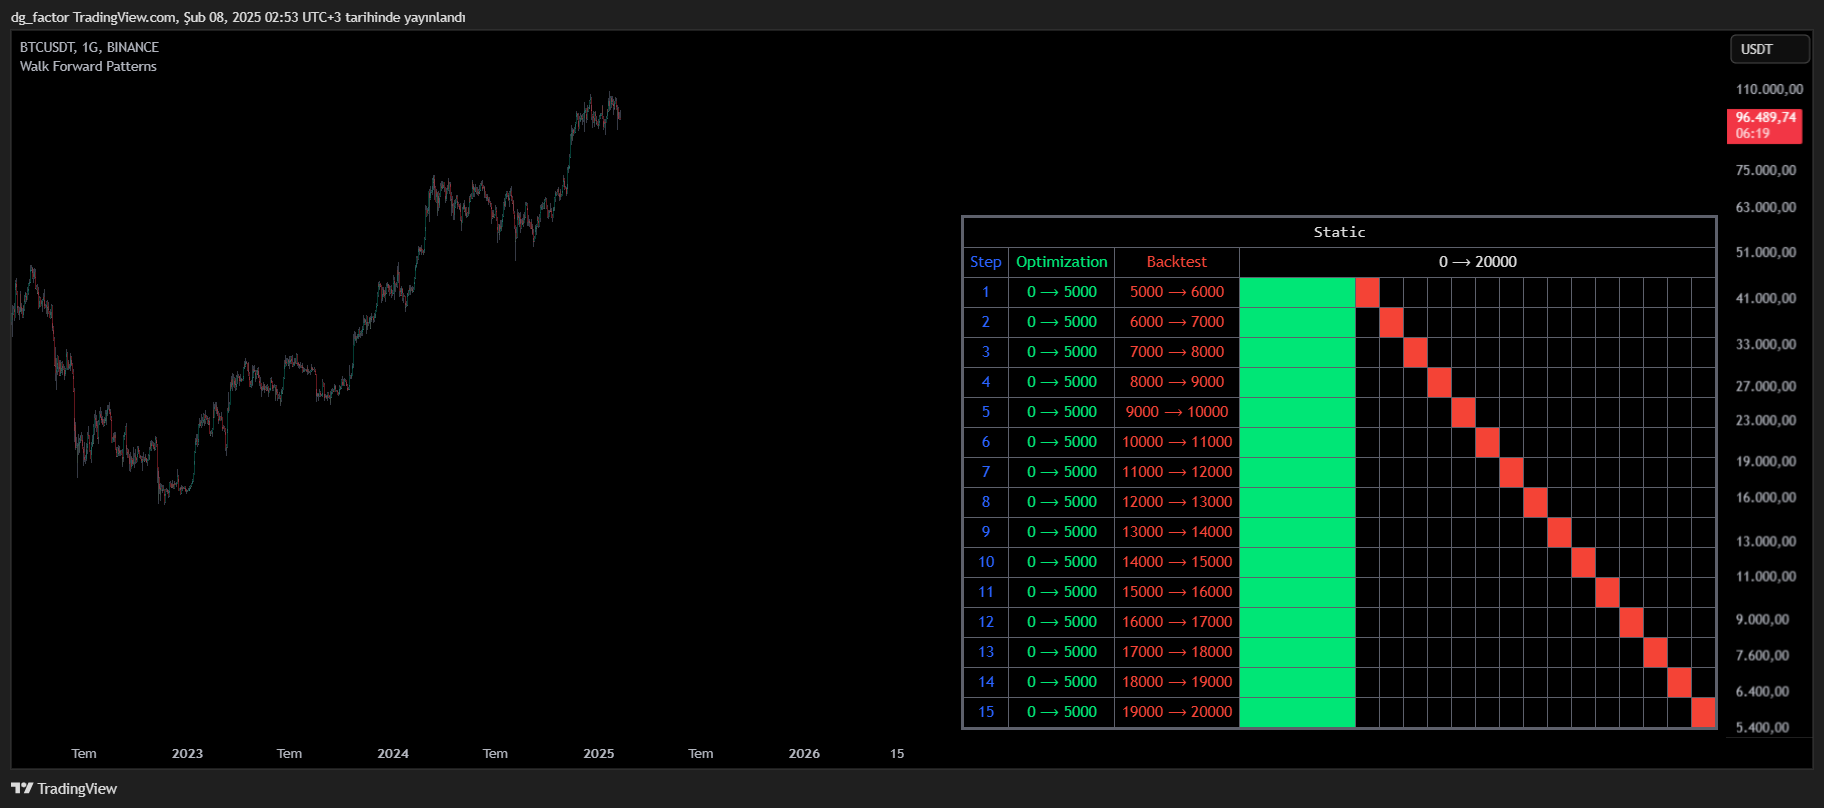Click the red backtest block in step 1 row
The height and width of the screenshot is (808, 1824).
coord(1368,292)
